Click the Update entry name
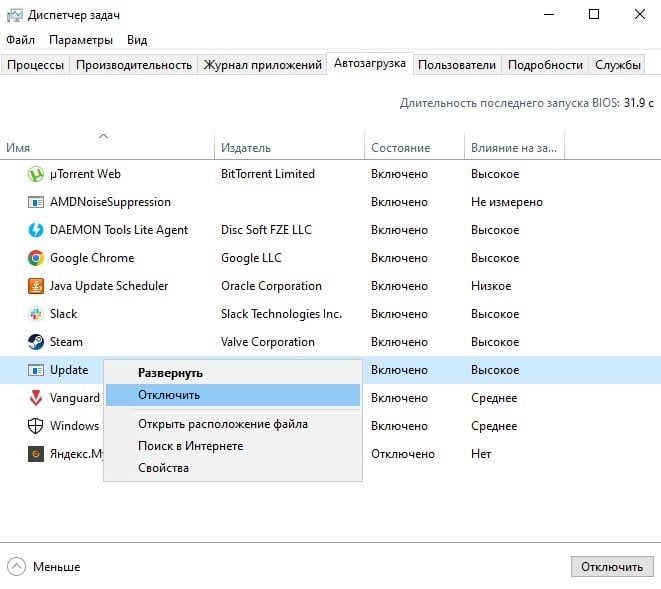661x589 pixels. tap(69, 370)
